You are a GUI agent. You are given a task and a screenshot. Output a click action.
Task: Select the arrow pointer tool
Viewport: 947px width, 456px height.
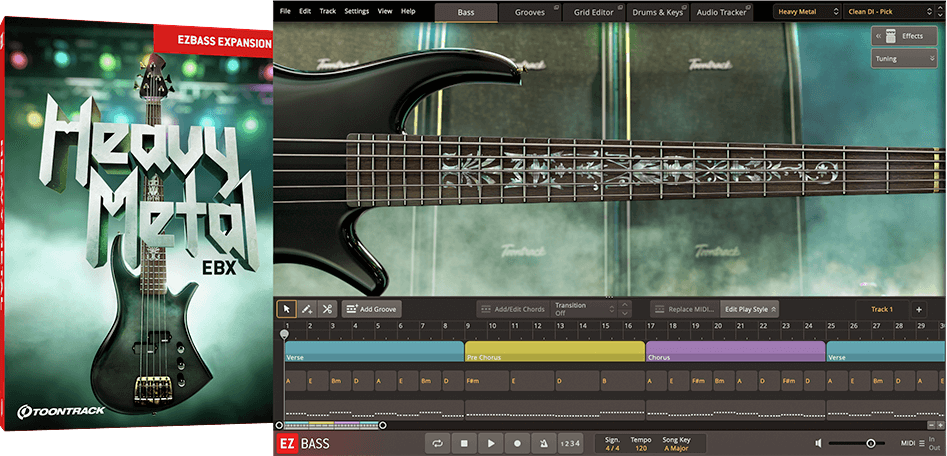pos(286,309)
